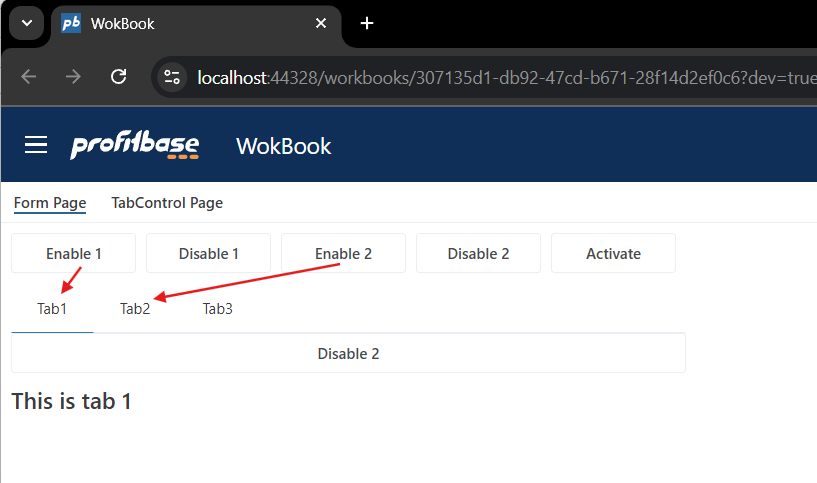Screen dimensions: 817x483
Task: View site information icon in address bar
Action: [x=172, y=77]
